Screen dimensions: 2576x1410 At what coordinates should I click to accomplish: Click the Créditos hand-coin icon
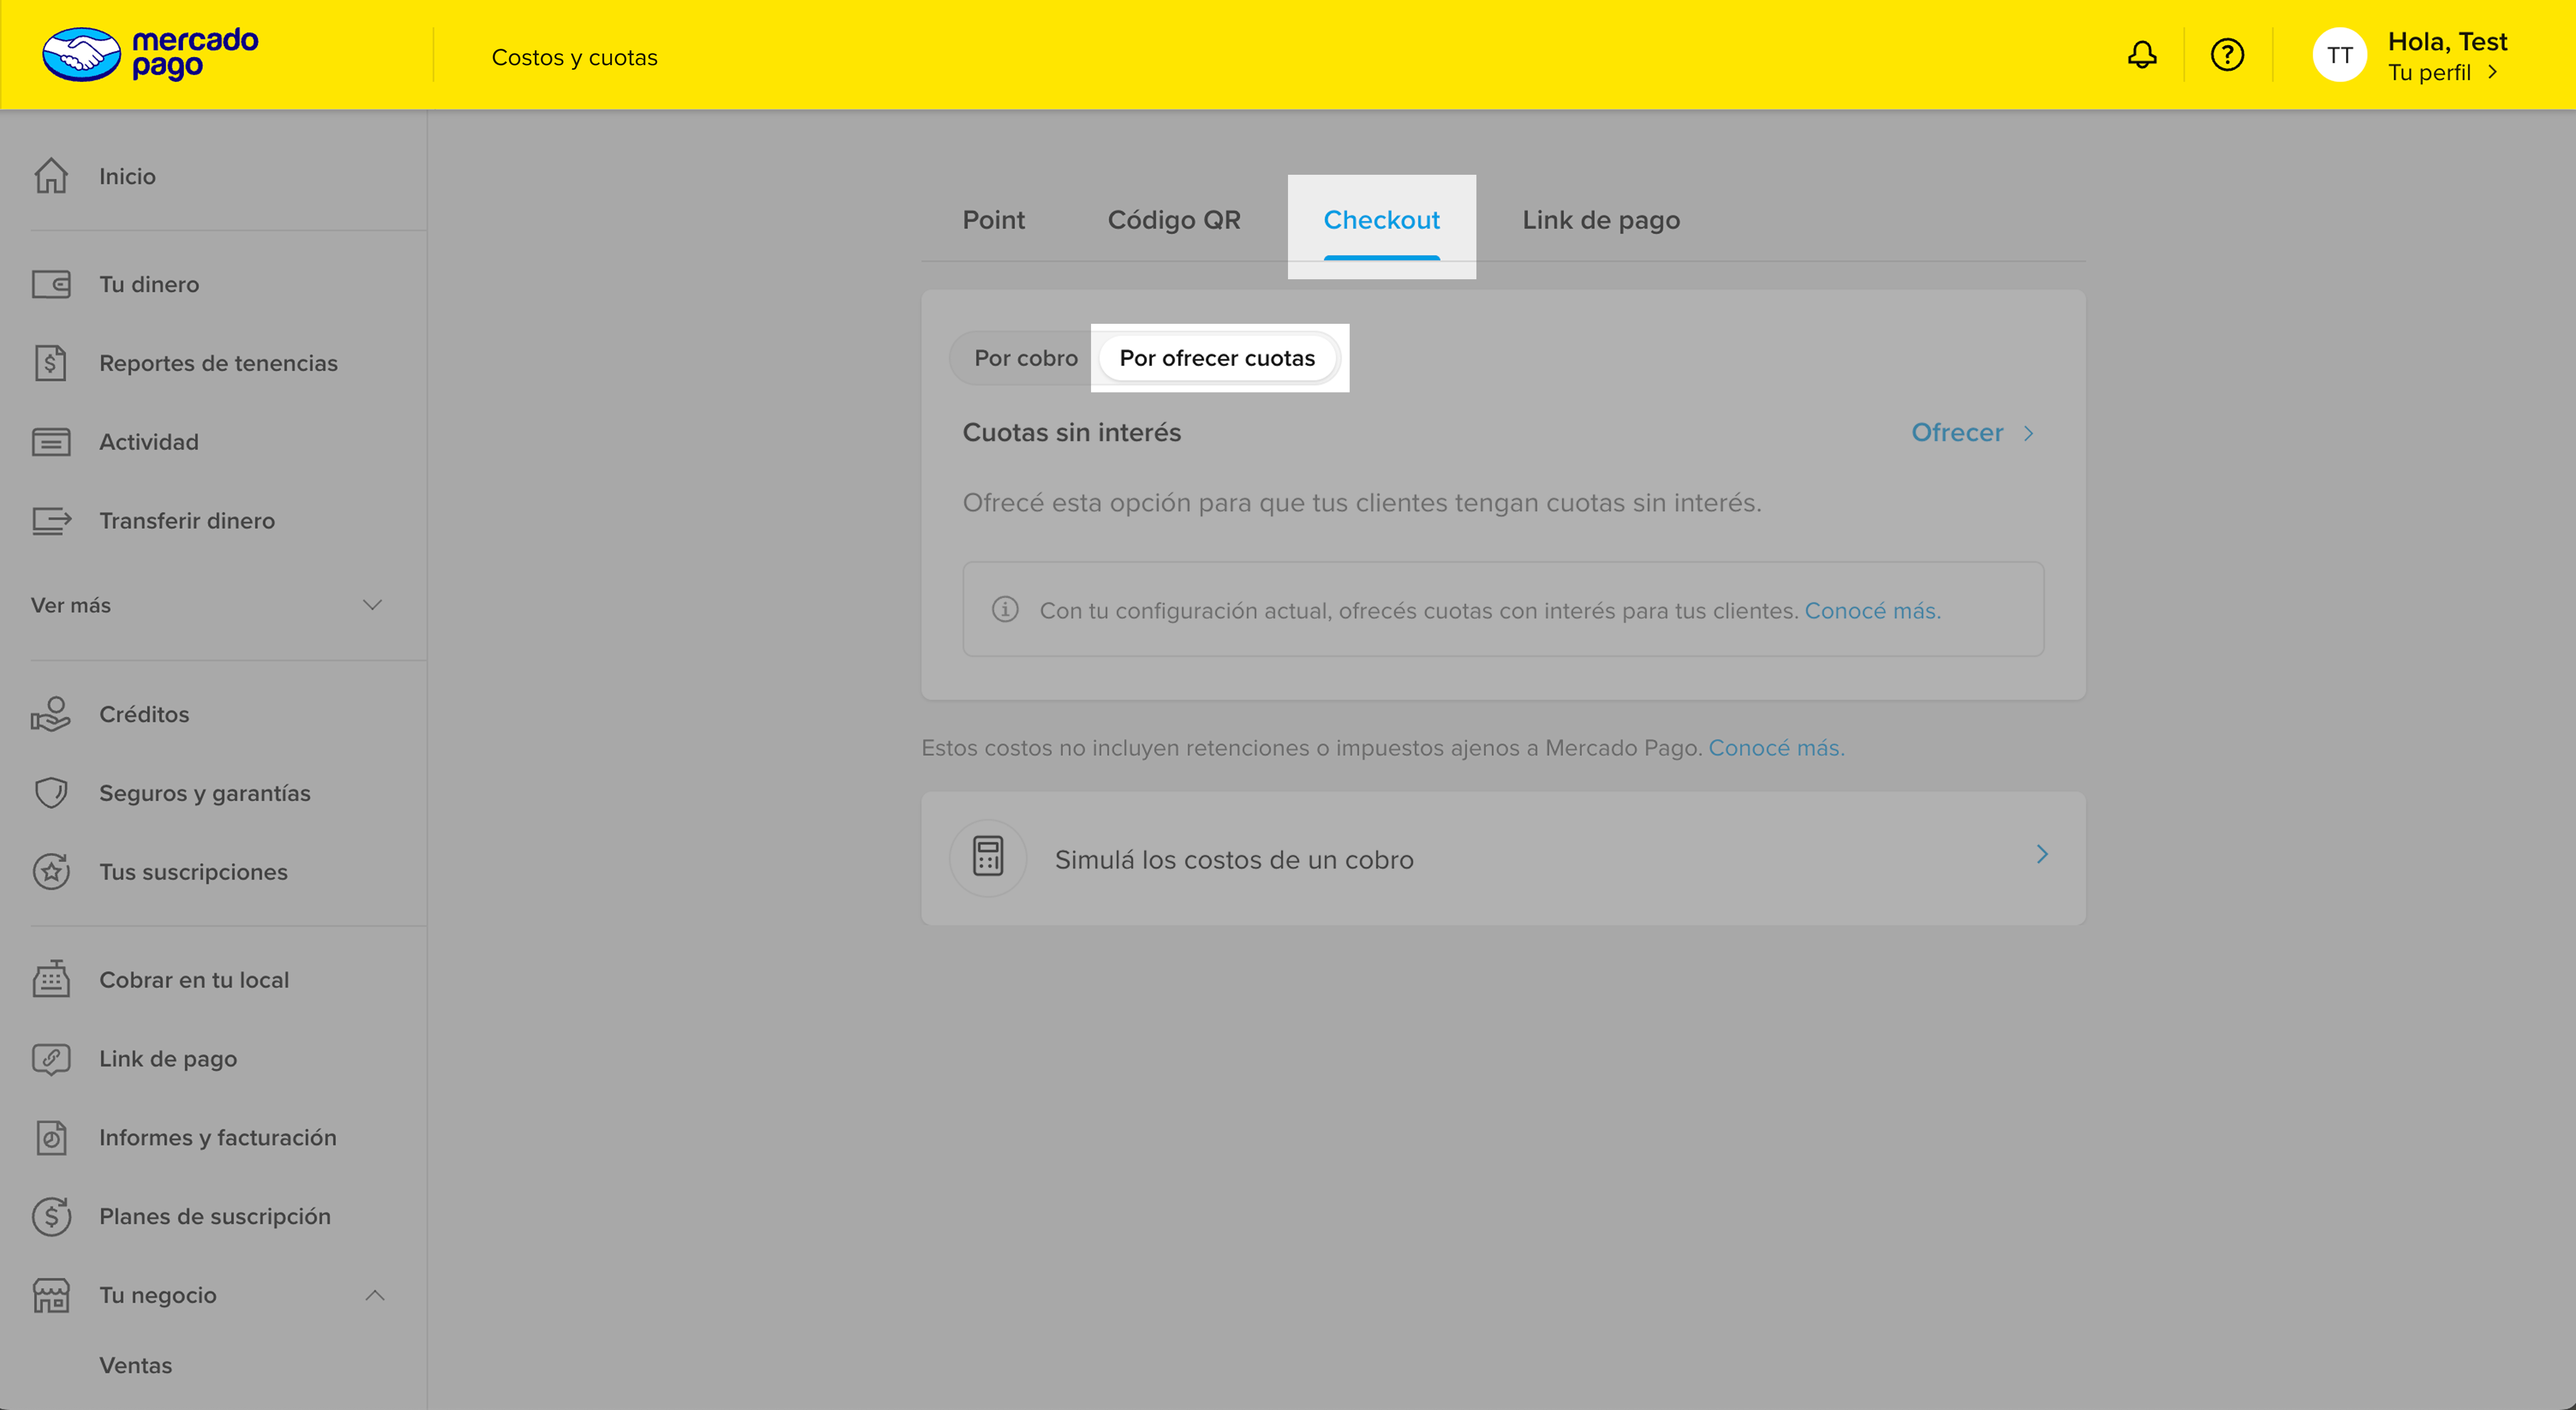pos(51,714)
